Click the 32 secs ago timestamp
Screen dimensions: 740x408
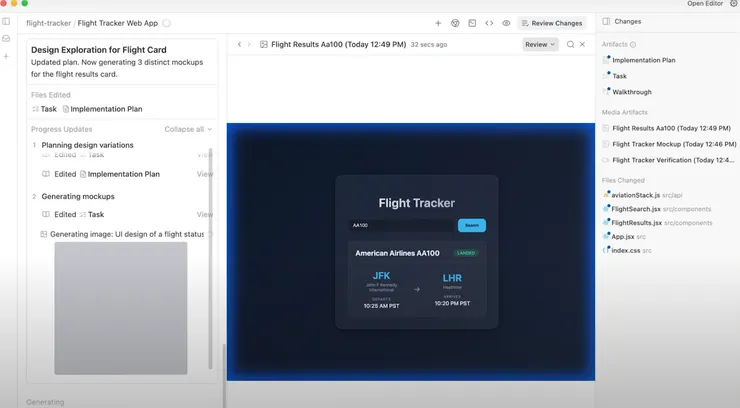click(x=429, y=45)
